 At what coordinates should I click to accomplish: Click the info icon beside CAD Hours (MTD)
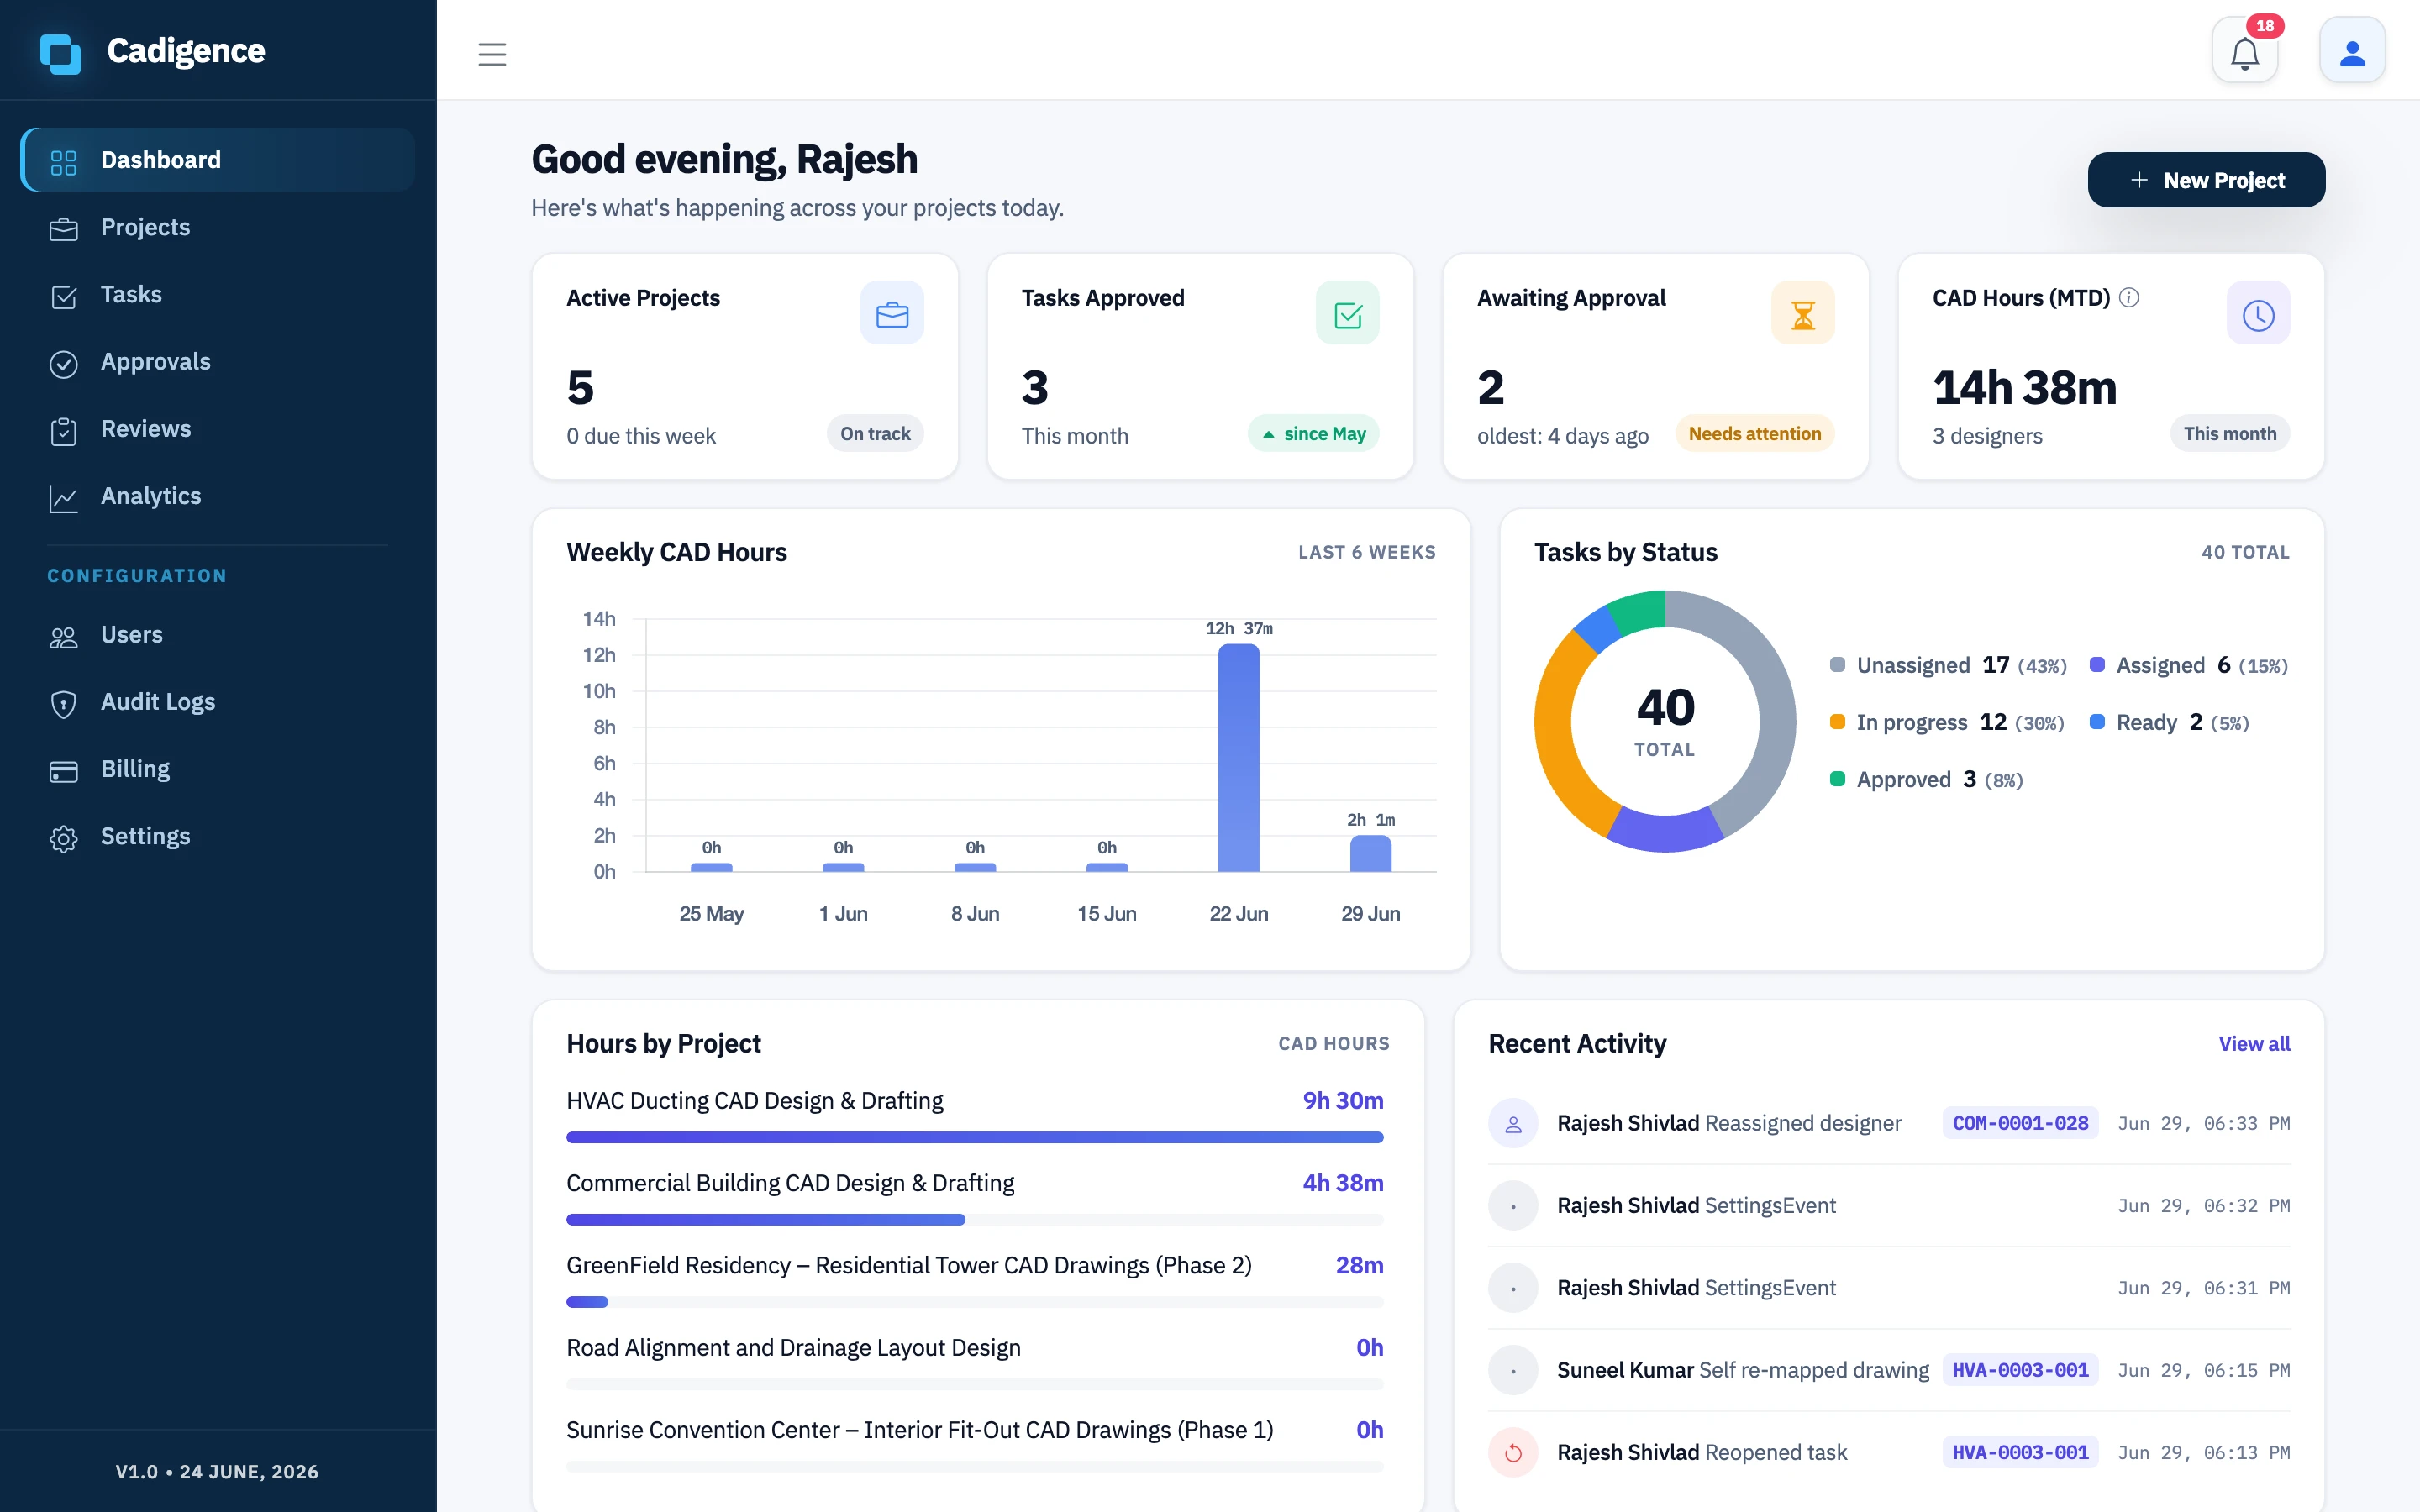2129,298
